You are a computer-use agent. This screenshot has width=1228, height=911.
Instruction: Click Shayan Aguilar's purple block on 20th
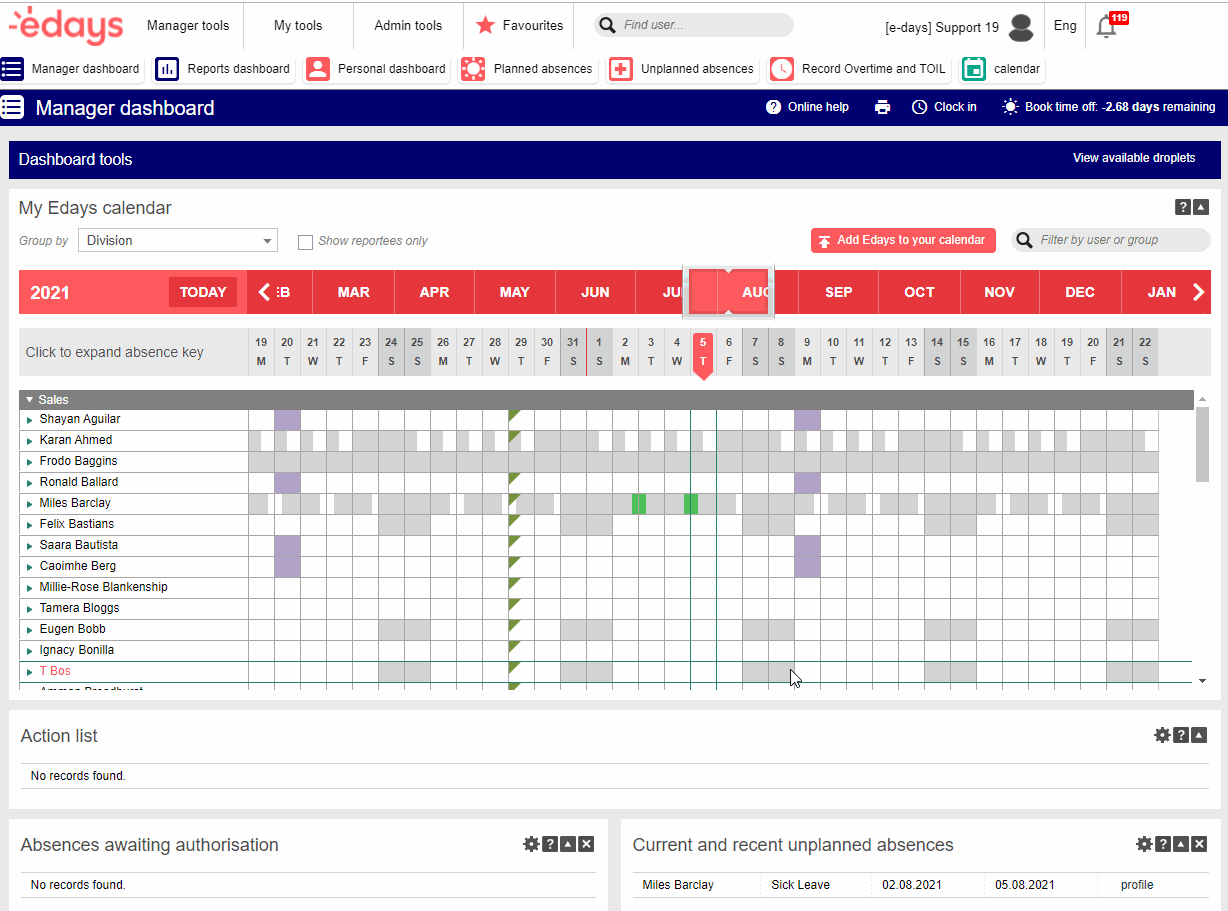point(287,420)
